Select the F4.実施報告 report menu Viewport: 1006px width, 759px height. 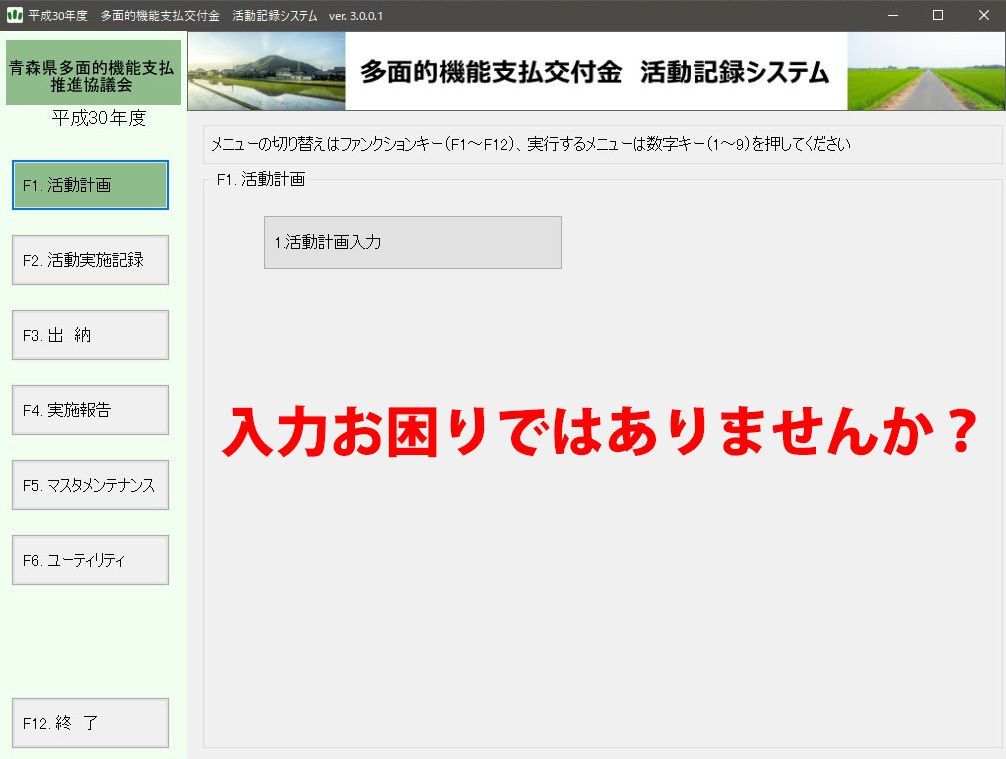[x=89, y=409]
